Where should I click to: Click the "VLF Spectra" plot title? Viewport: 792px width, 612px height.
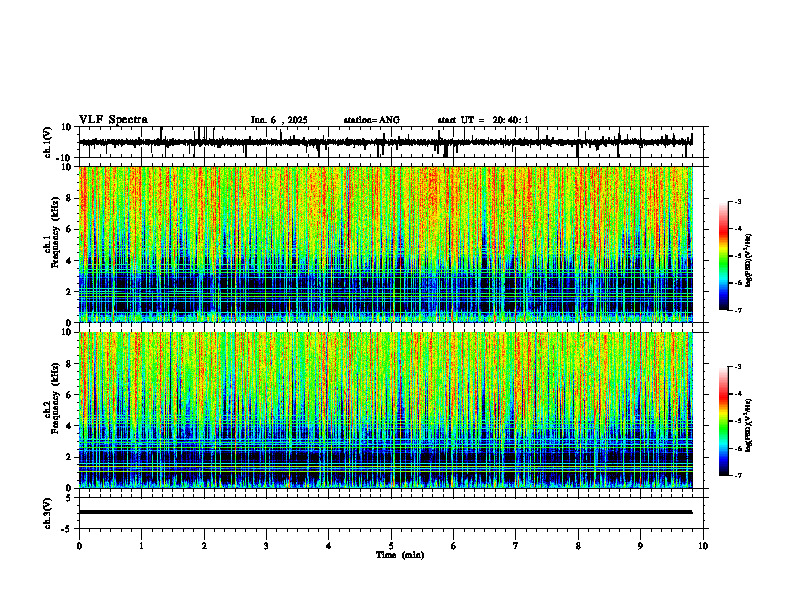pos(113,120)
